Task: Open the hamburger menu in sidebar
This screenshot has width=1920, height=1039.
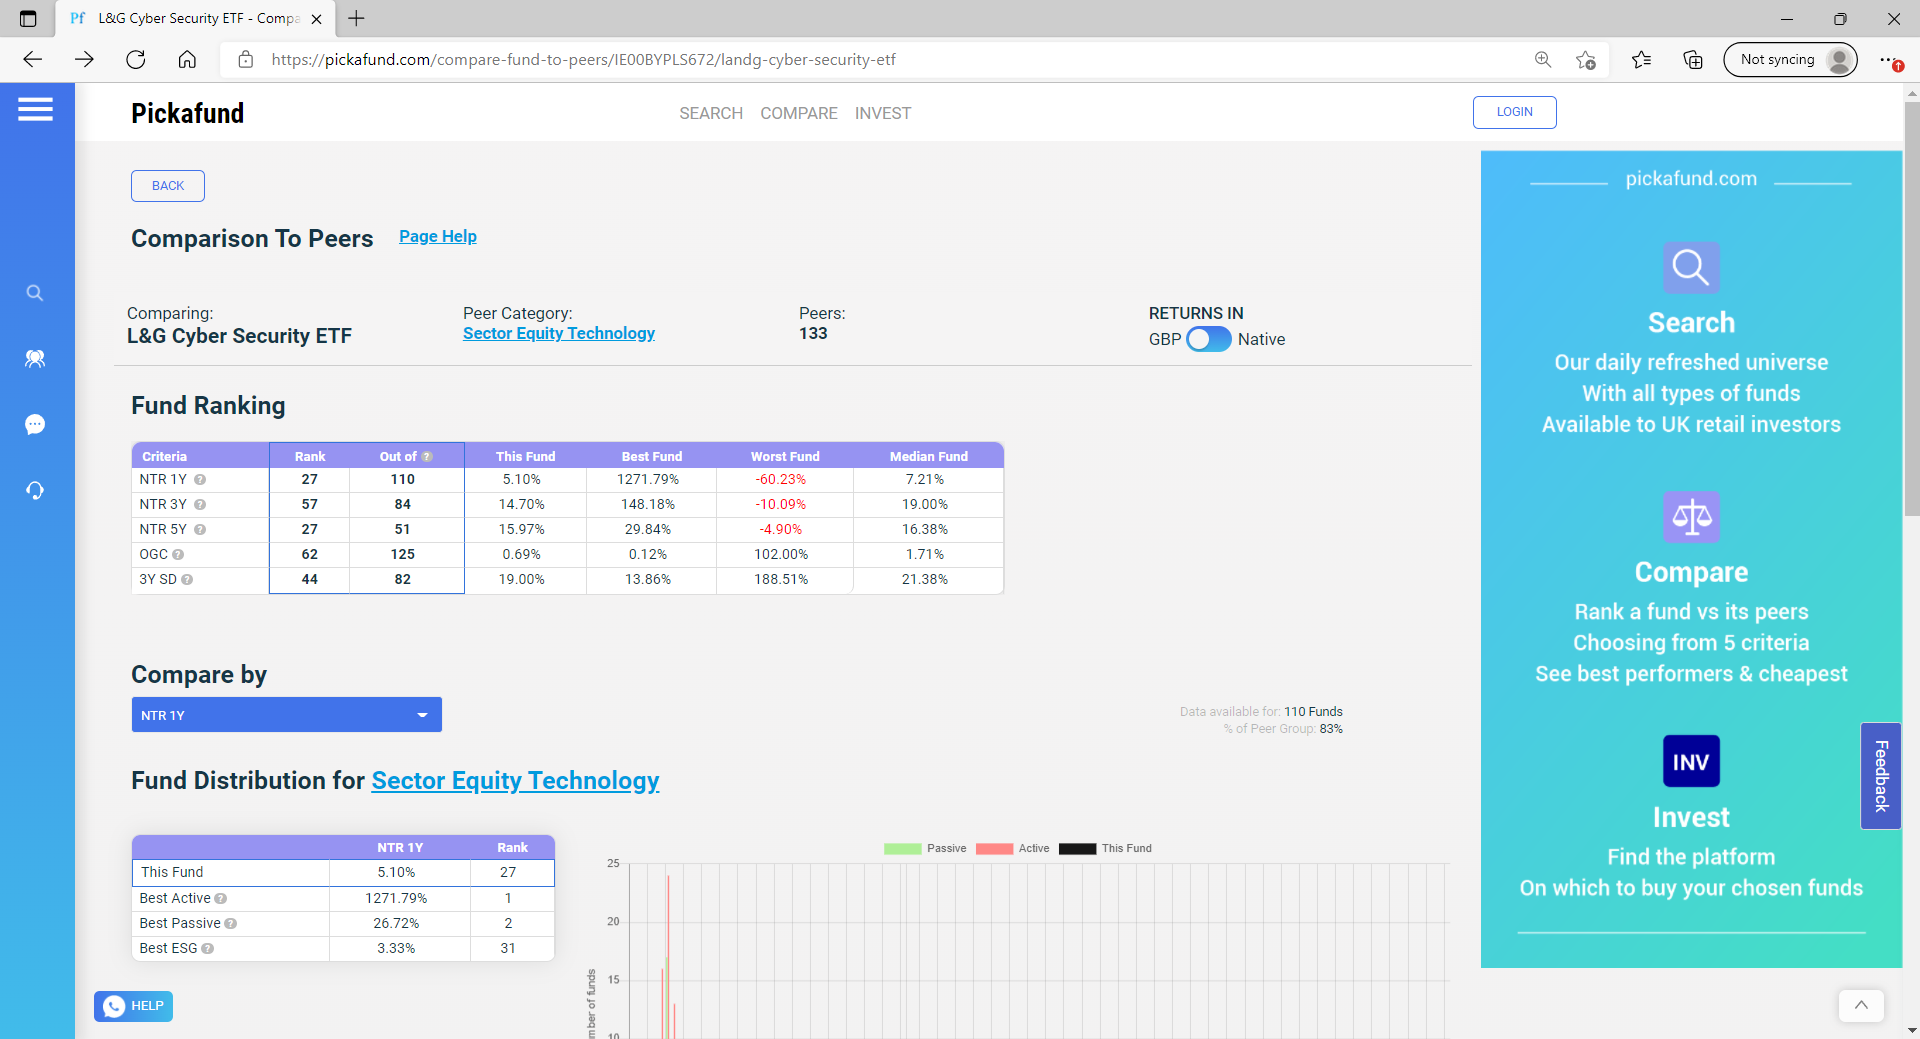Action: 35,109
